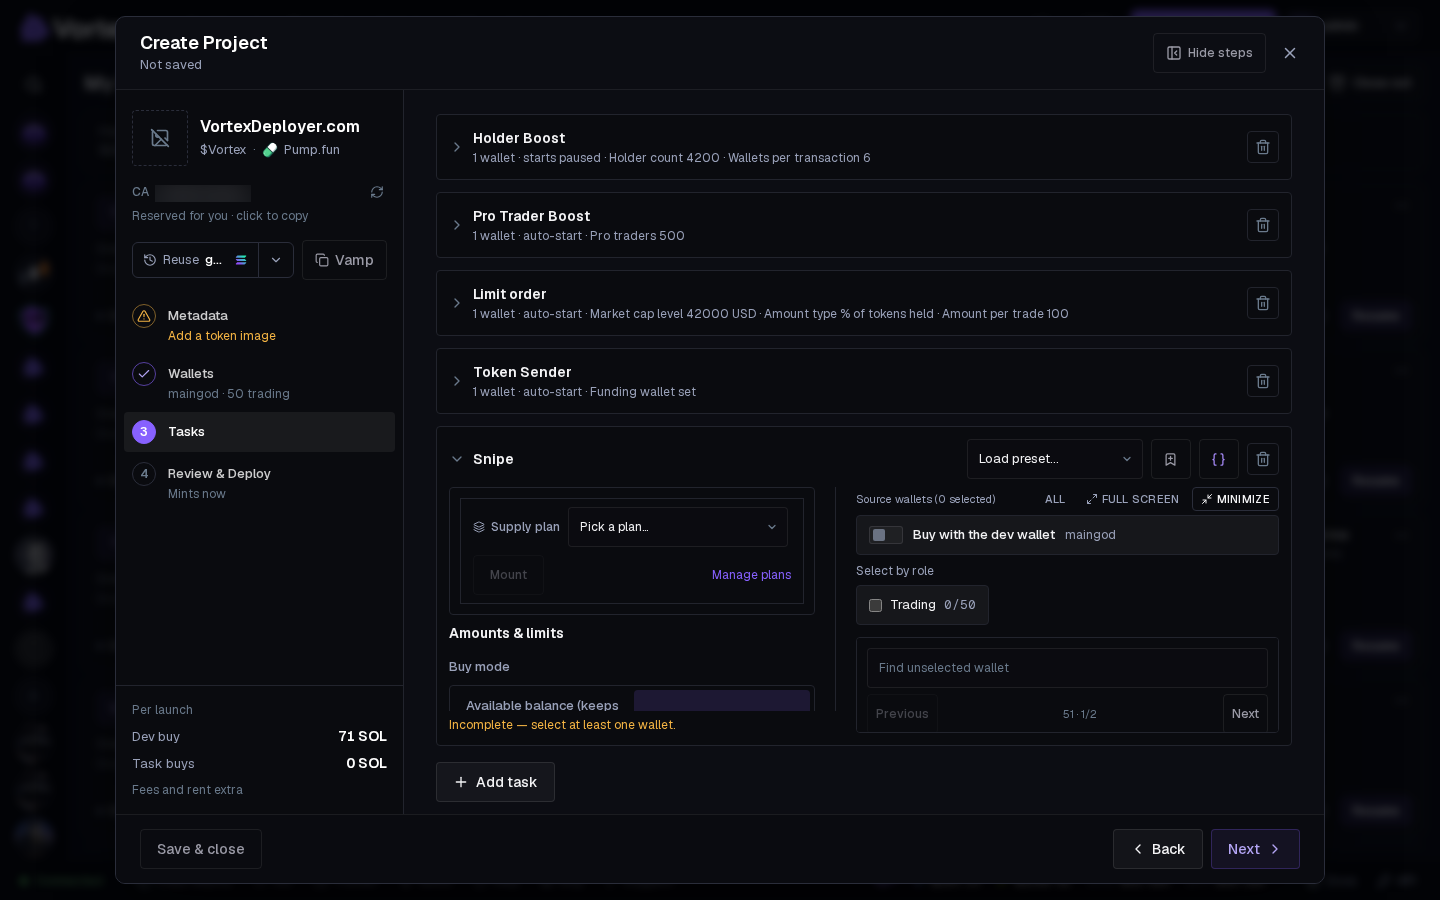The width and height of the screenshot is (1440, 900).
Task: Delete the Token Sender task
Action: coord(1263,381)
